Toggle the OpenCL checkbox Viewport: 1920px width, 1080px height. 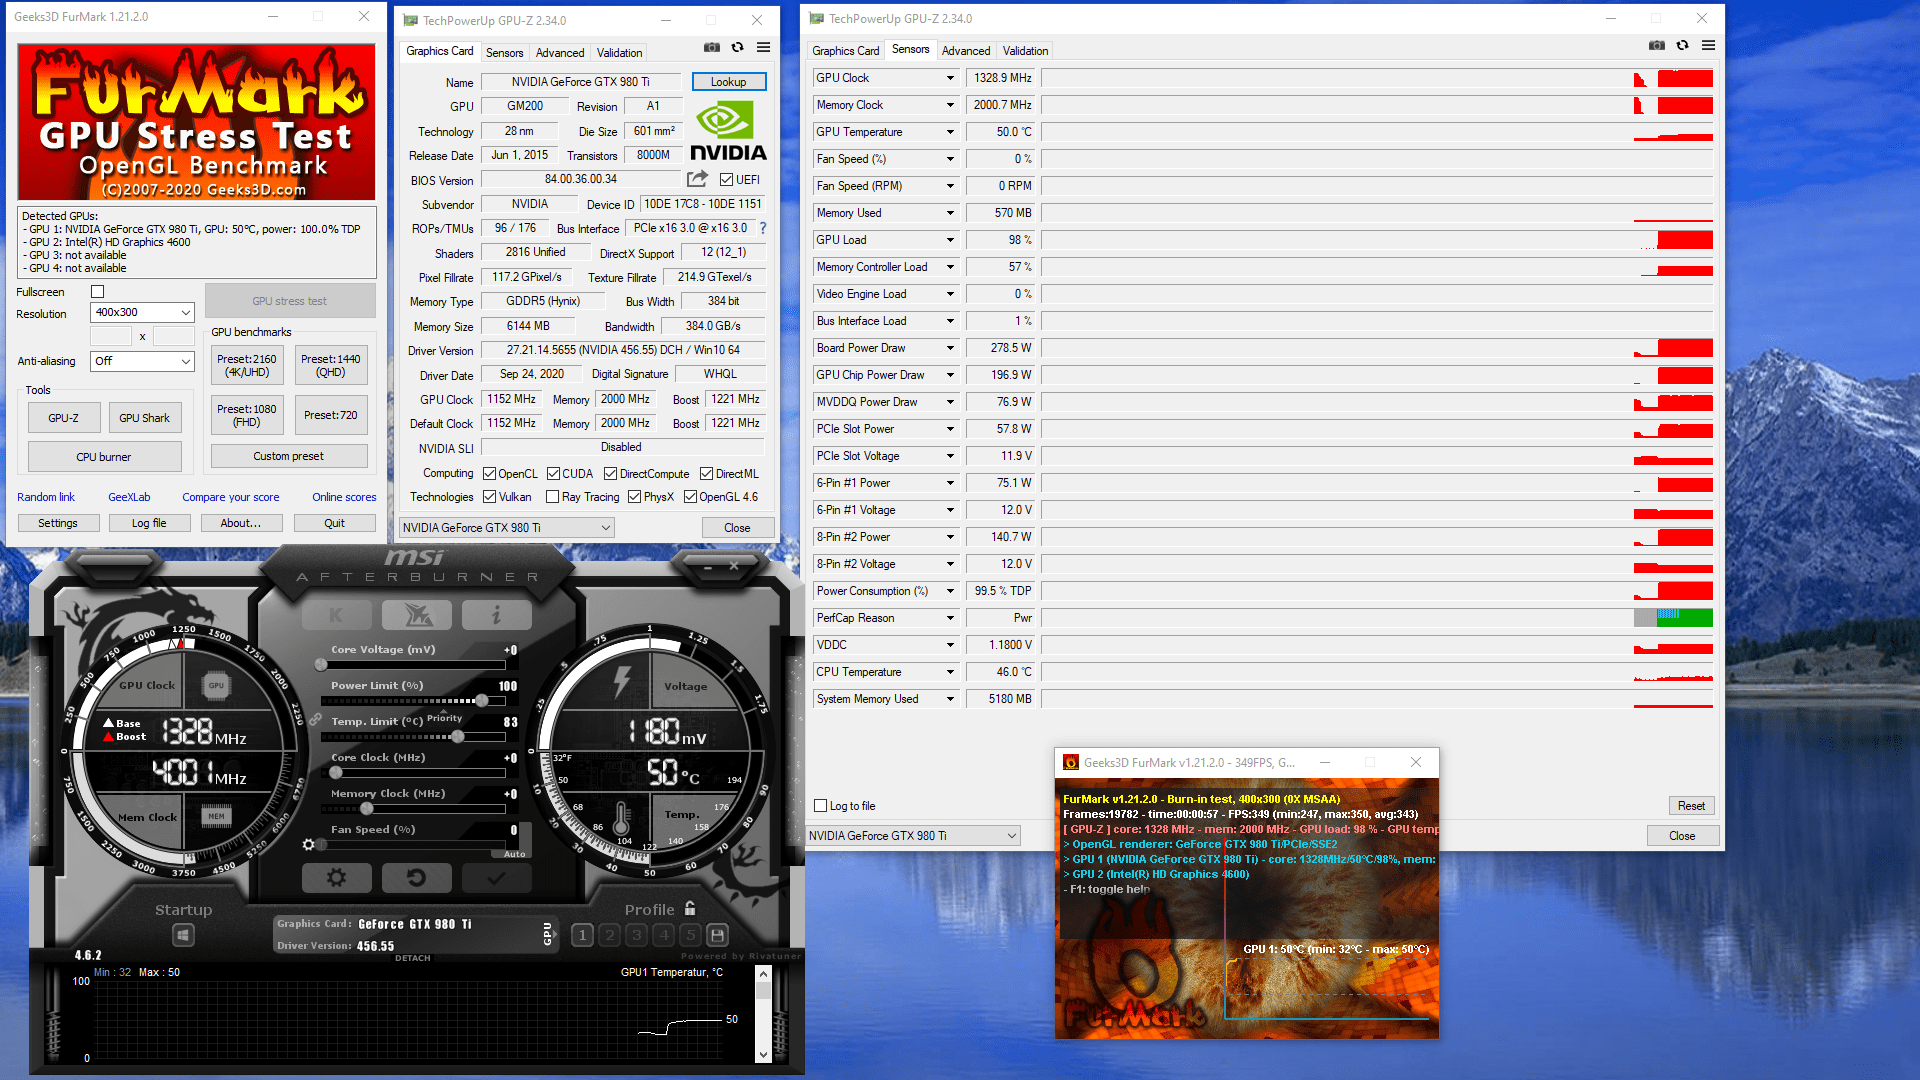coord(489,474)
